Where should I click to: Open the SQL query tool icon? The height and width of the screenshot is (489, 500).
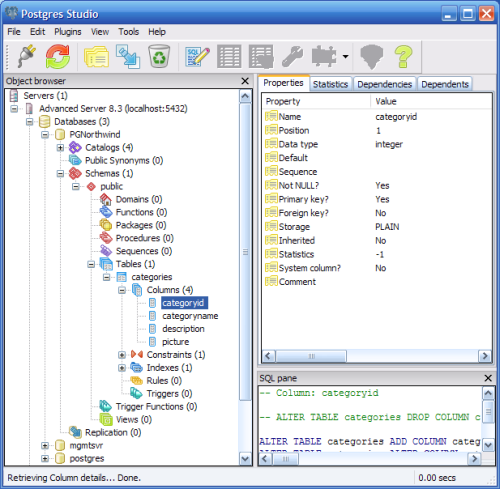[x=197, y=57]
